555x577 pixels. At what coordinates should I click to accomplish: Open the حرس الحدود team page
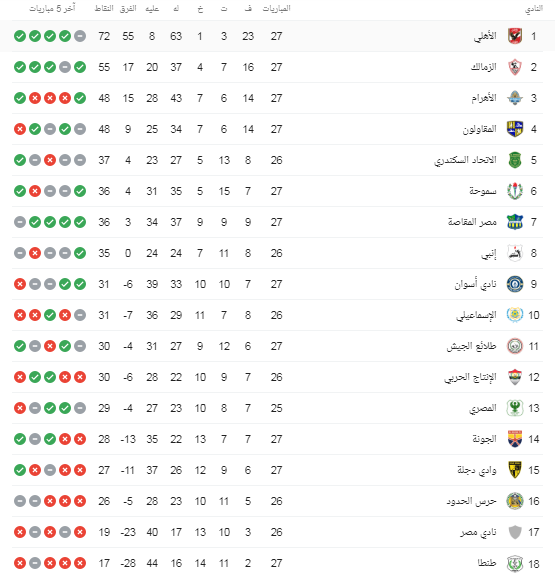471,501
